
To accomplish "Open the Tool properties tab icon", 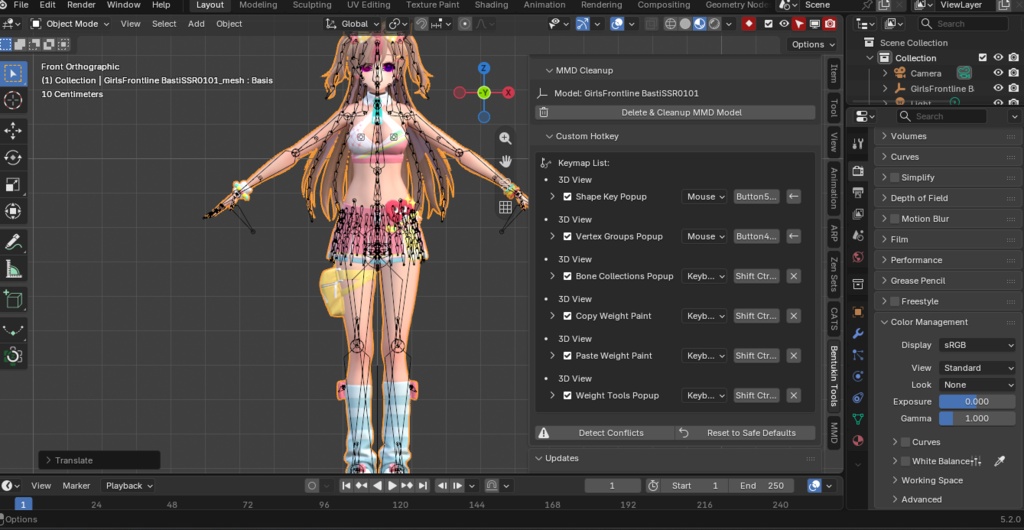I will pyautogui.click(x=858, y=144).
